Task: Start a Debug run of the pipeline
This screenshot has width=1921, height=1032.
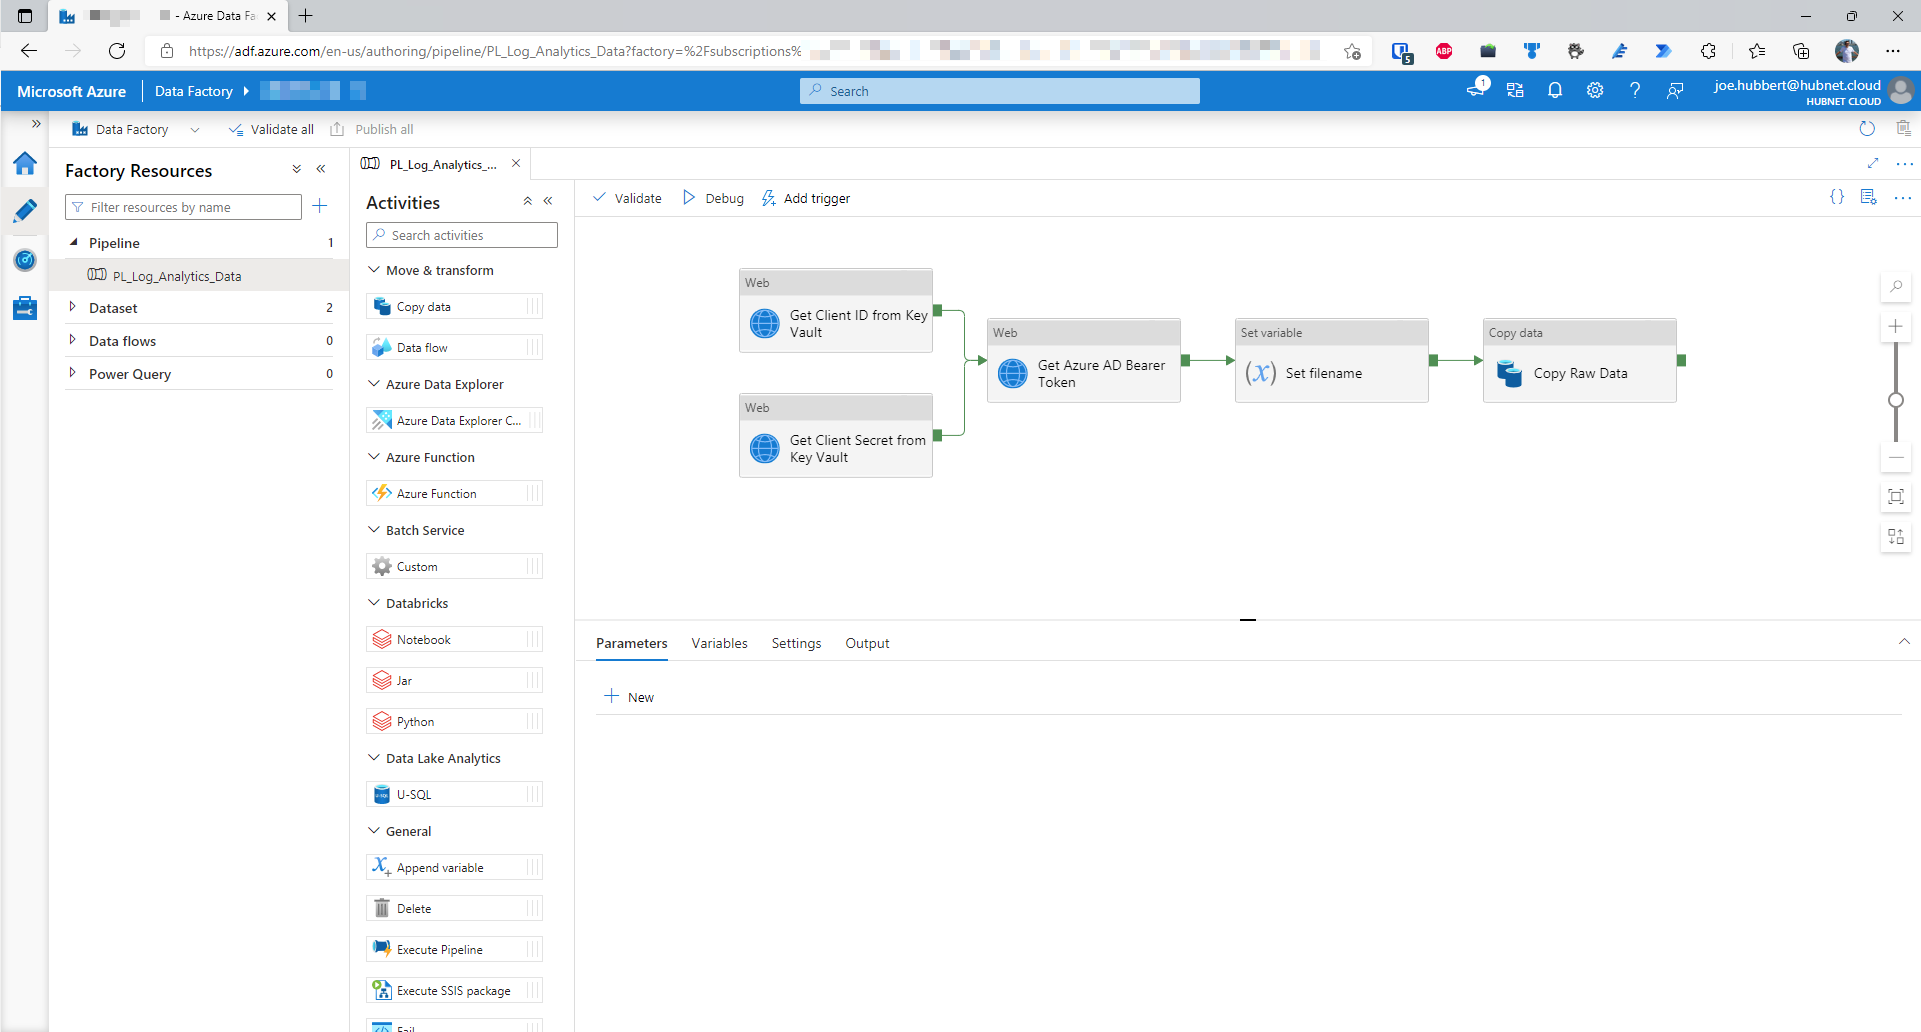Action: pyautogui.click(x=712, y=198)
